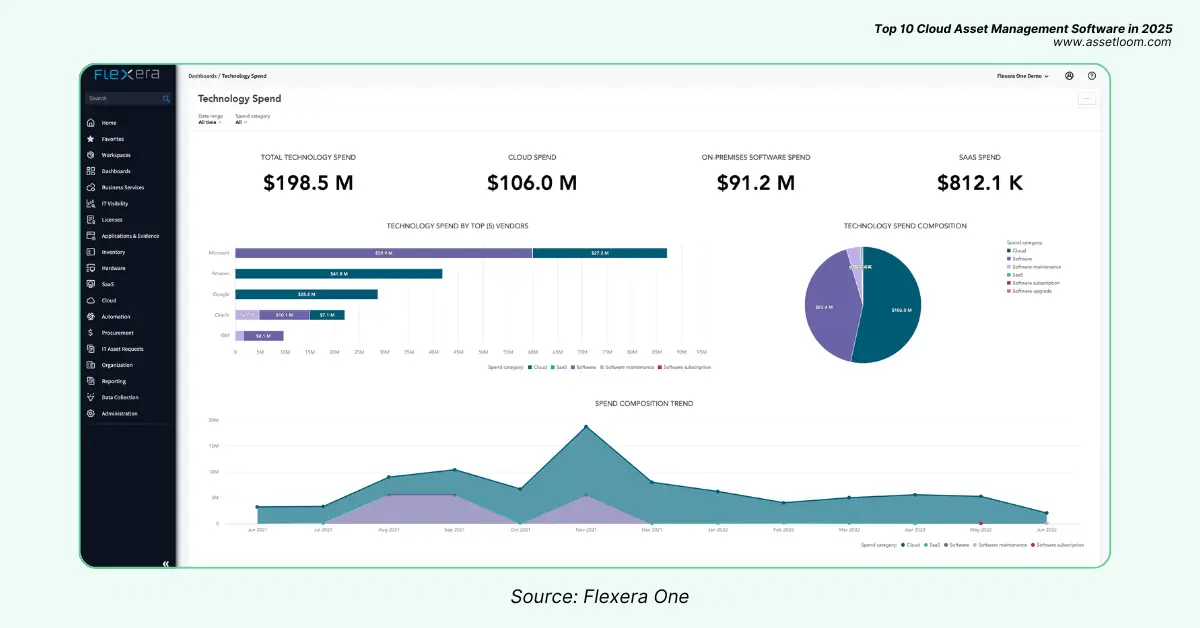Open the Spend category filter dropdown
This screenshot has width=1200, height=628.
(x=241, y=122)
